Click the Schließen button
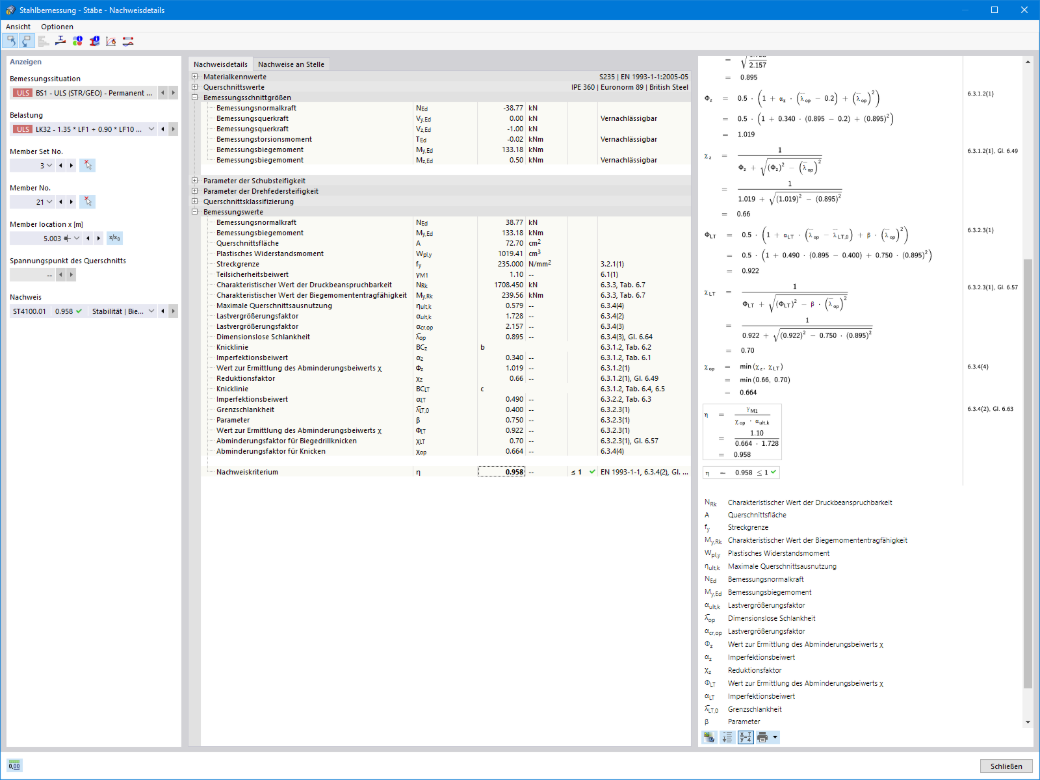The height and width of the screenshot is (780, 1040). point(1006,766)
